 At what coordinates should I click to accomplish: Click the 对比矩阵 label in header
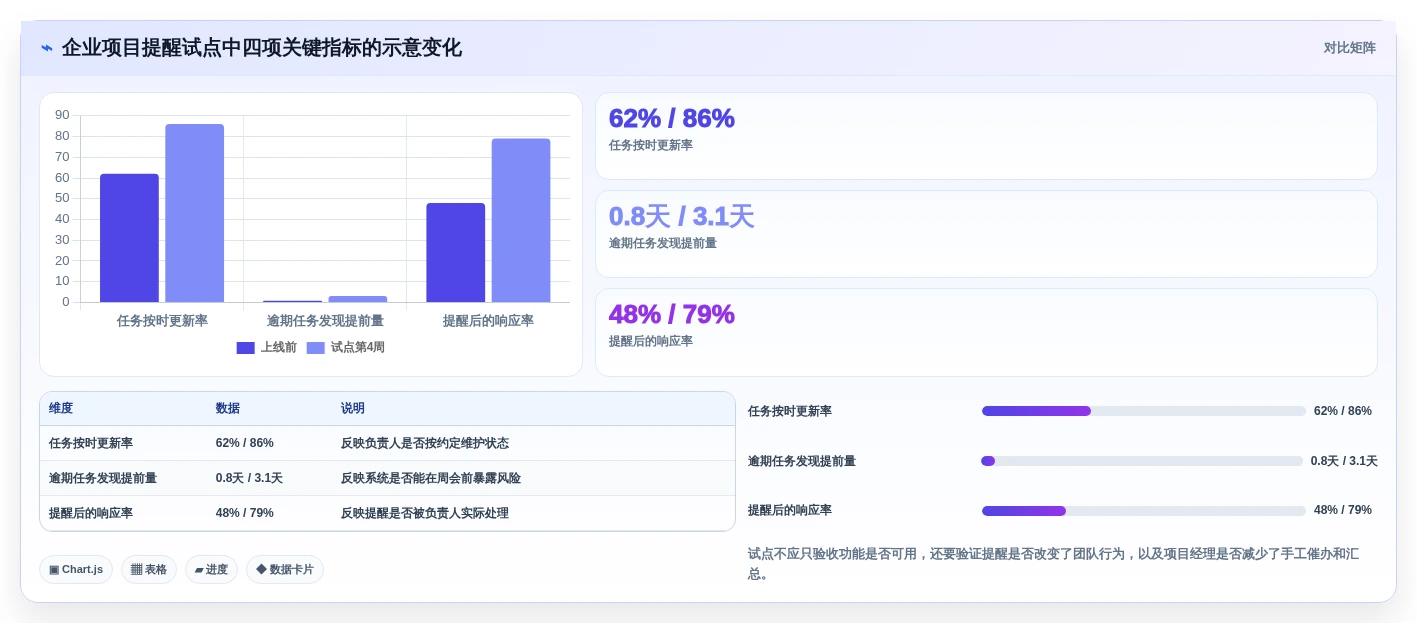click(1349, 48)
